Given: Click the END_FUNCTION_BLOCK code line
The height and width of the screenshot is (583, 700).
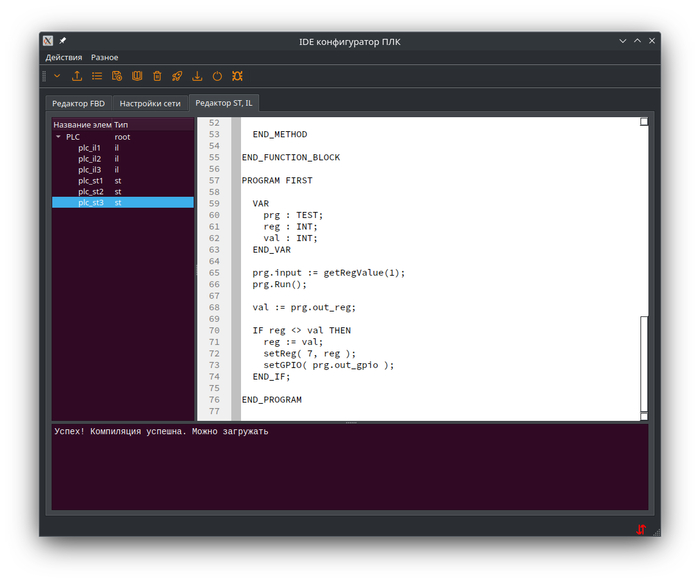Looking at the screenshot, I should pos(291,157).
